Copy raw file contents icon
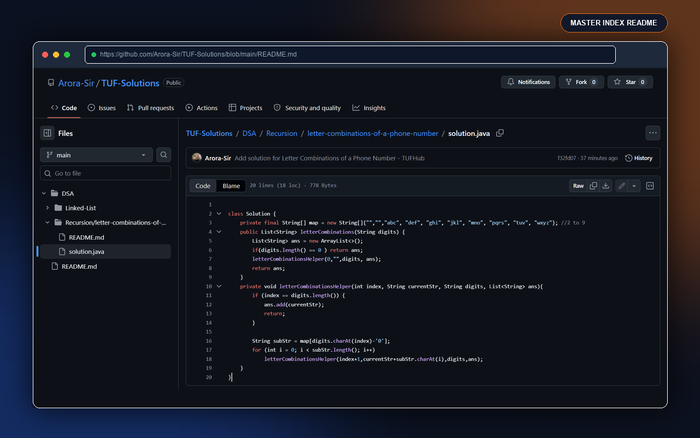 [x=593, y=186]
